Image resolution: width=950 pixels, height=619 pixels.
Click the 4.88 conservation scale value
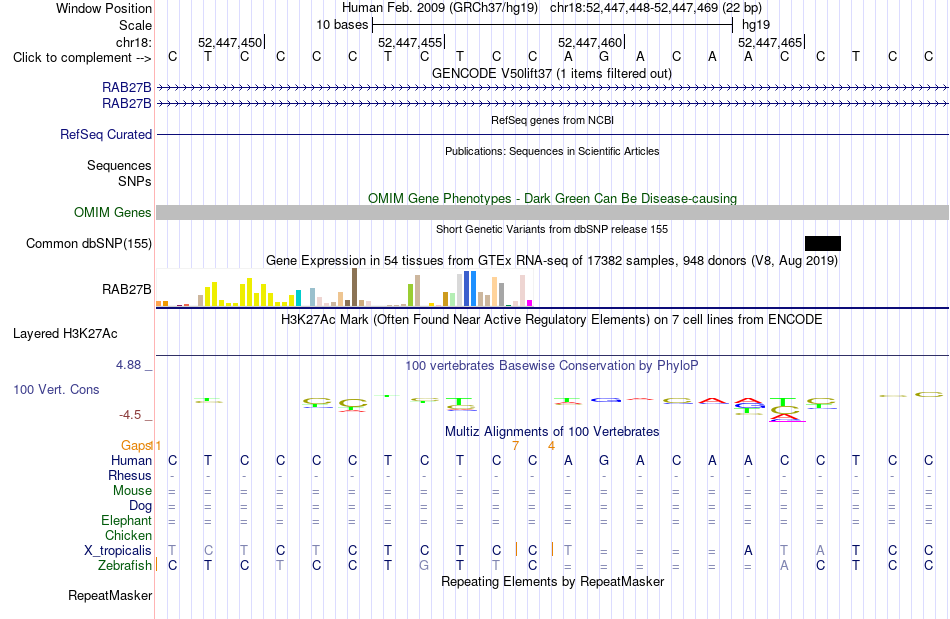click(128, 365)
